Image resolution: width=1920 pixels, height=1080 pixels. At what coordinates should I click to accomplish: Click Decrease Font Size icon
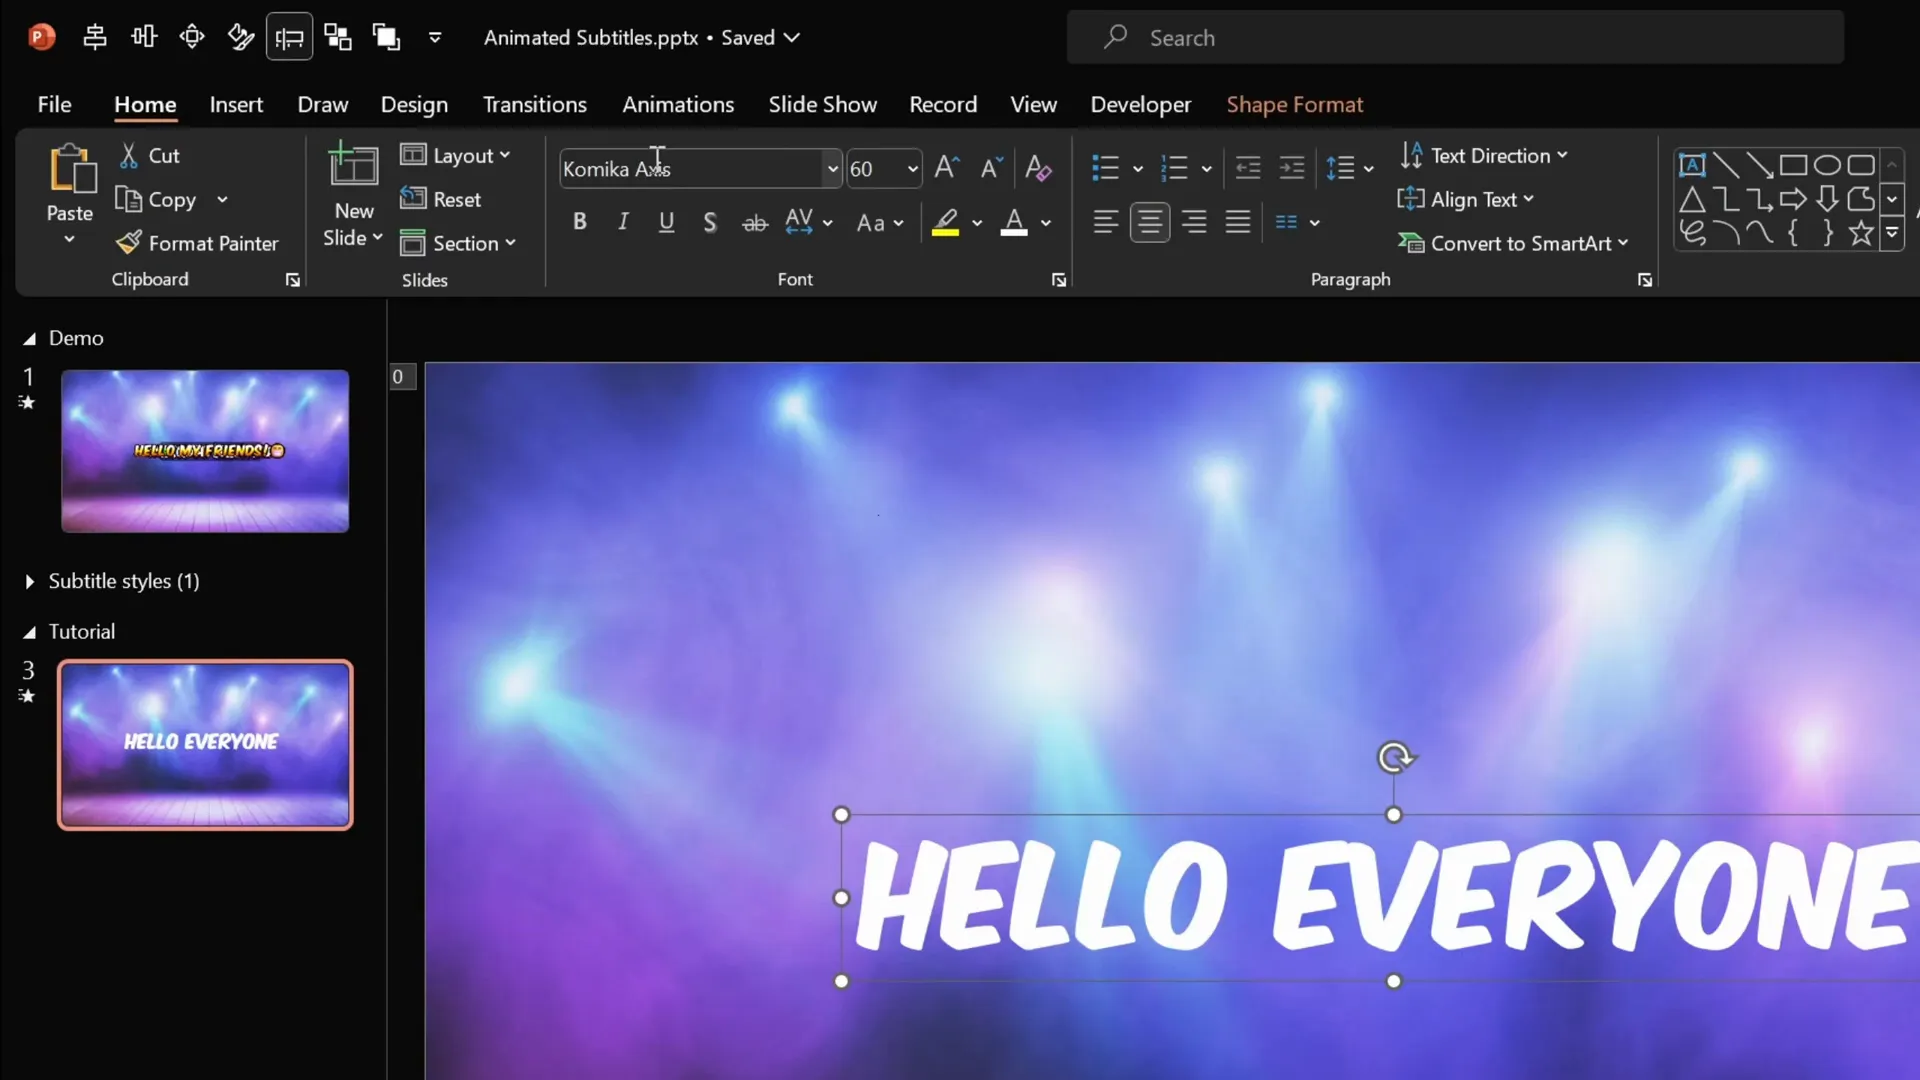point(990,168)
